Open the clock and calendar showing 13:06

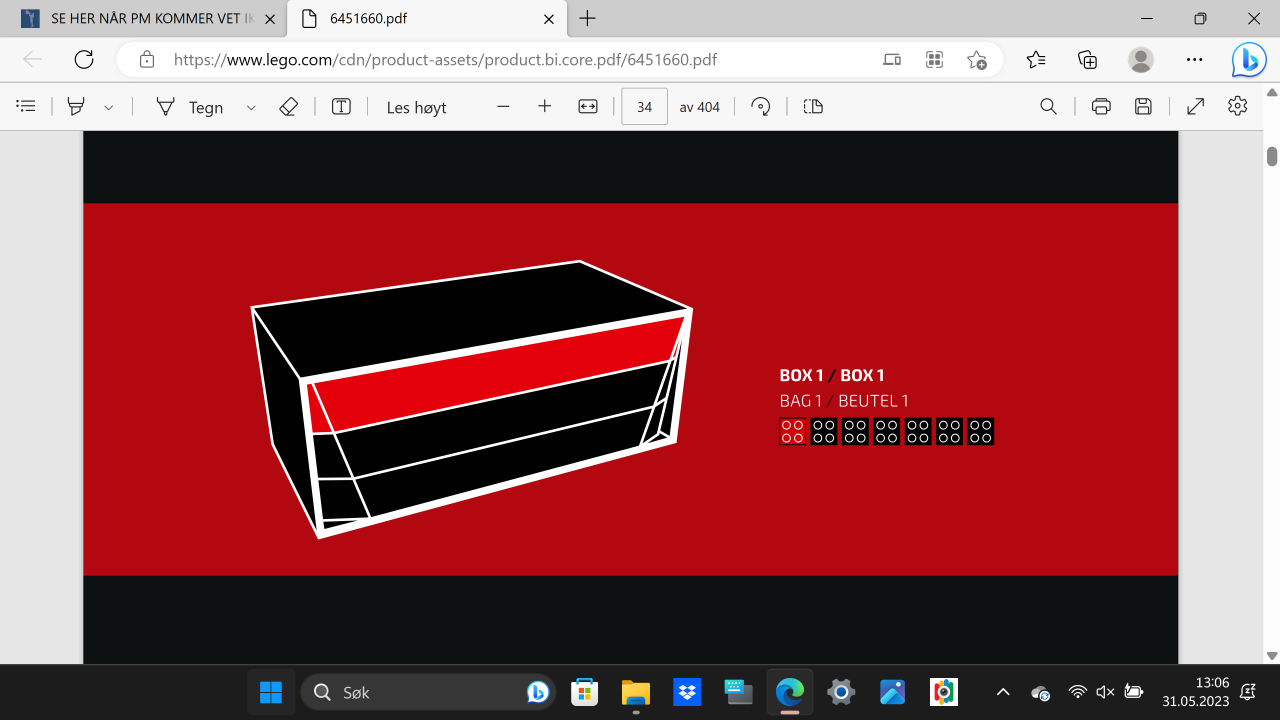pos(1195,692)
